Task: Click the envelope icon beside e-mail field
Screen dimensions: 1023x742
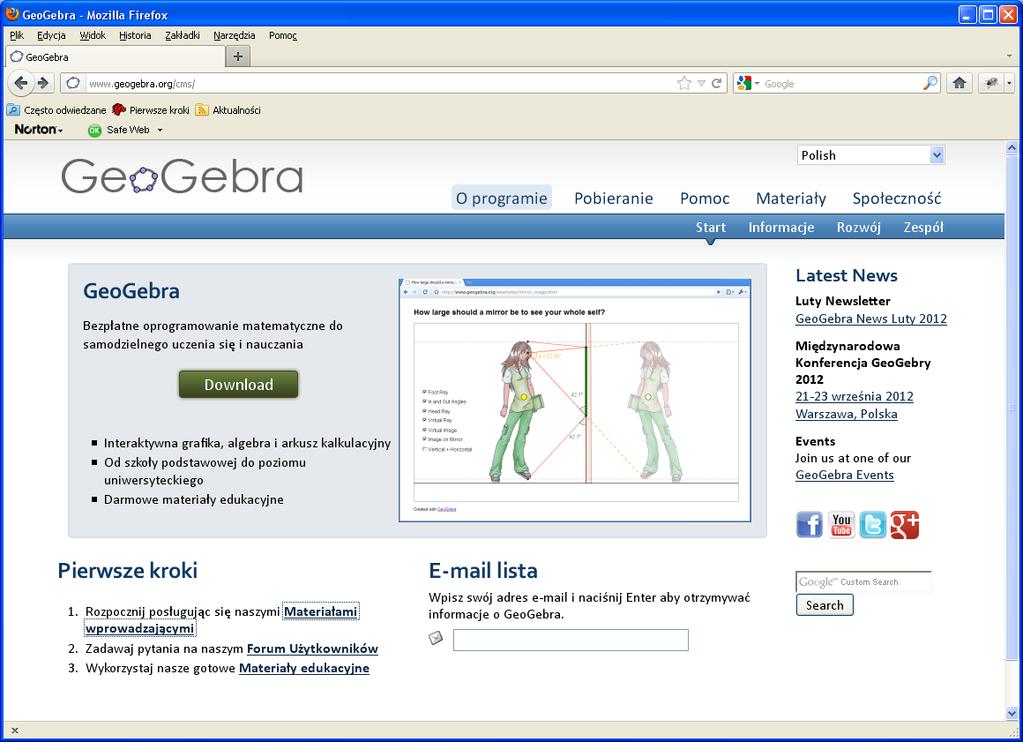Action: coord(436,638)
